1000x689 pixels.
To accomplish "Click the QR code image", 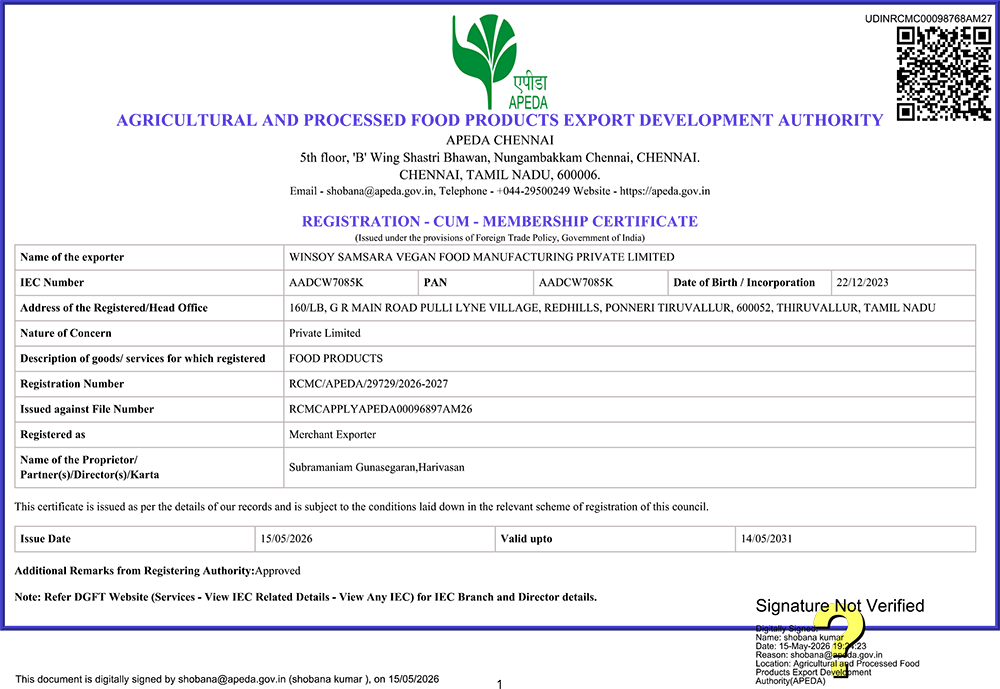I will click(x=944, y=74).
